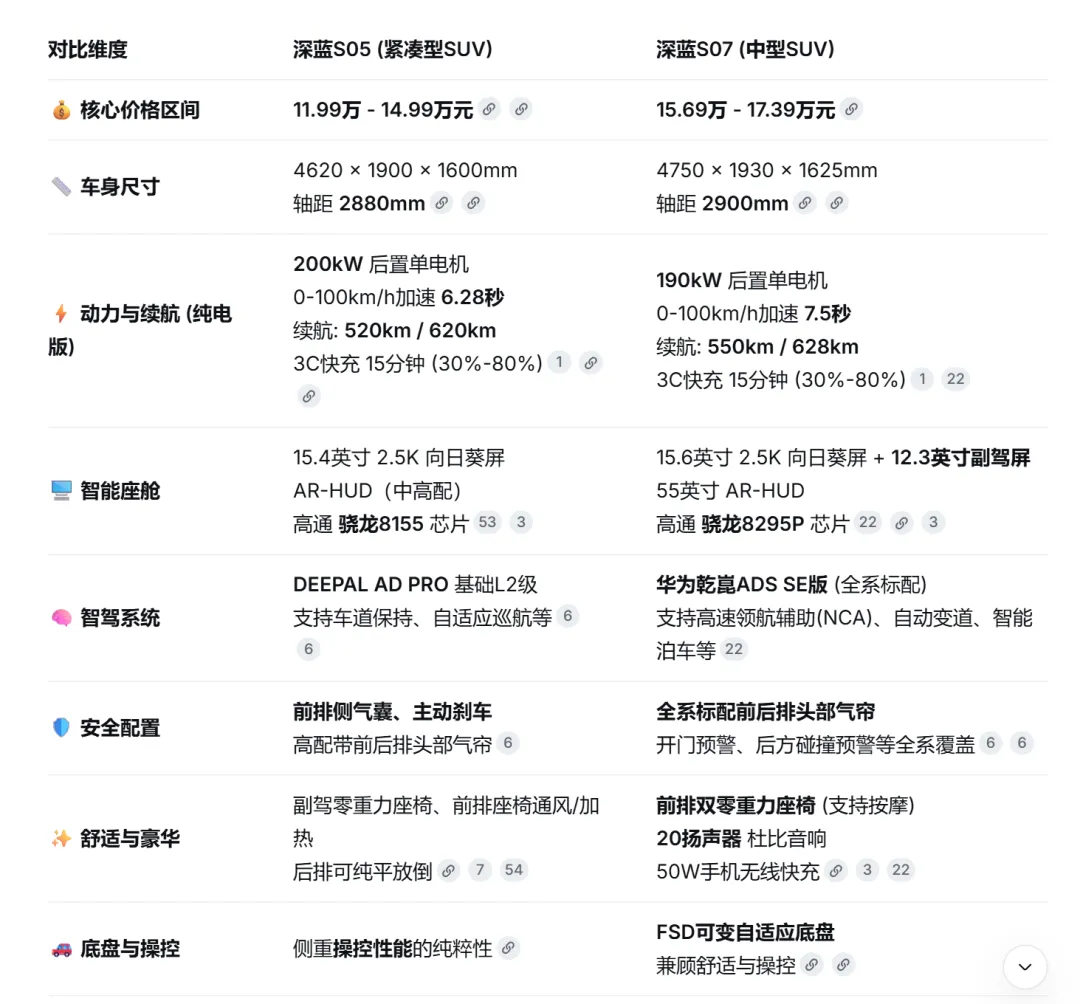
Task: Click the 舒适与豪华 row label
Action: click(129, 839)
